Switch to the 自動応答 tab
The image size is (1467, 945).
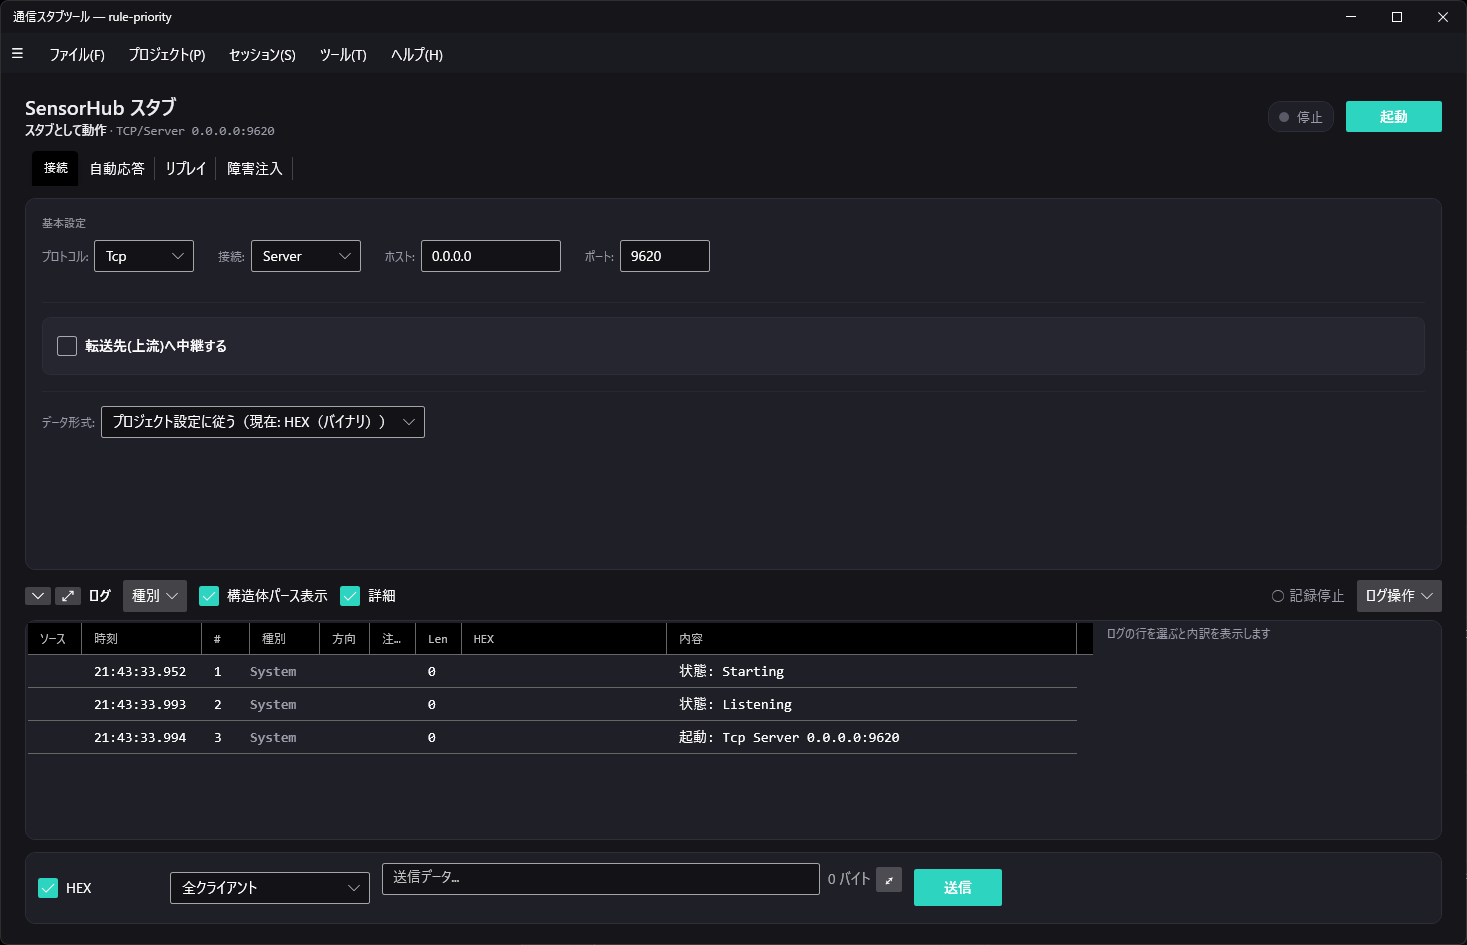(x=117, y=168)
